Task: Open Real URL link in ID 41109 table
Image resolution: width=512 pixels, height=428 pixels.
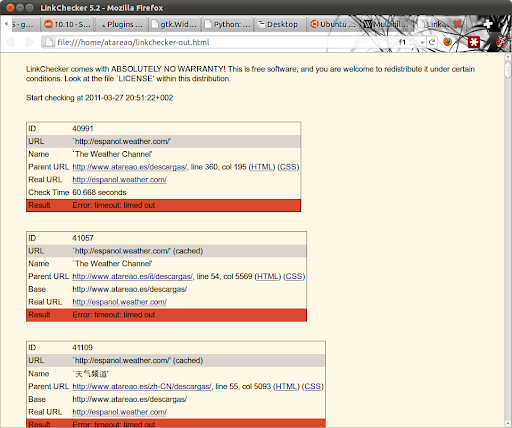Action: [x=119, y=412]
